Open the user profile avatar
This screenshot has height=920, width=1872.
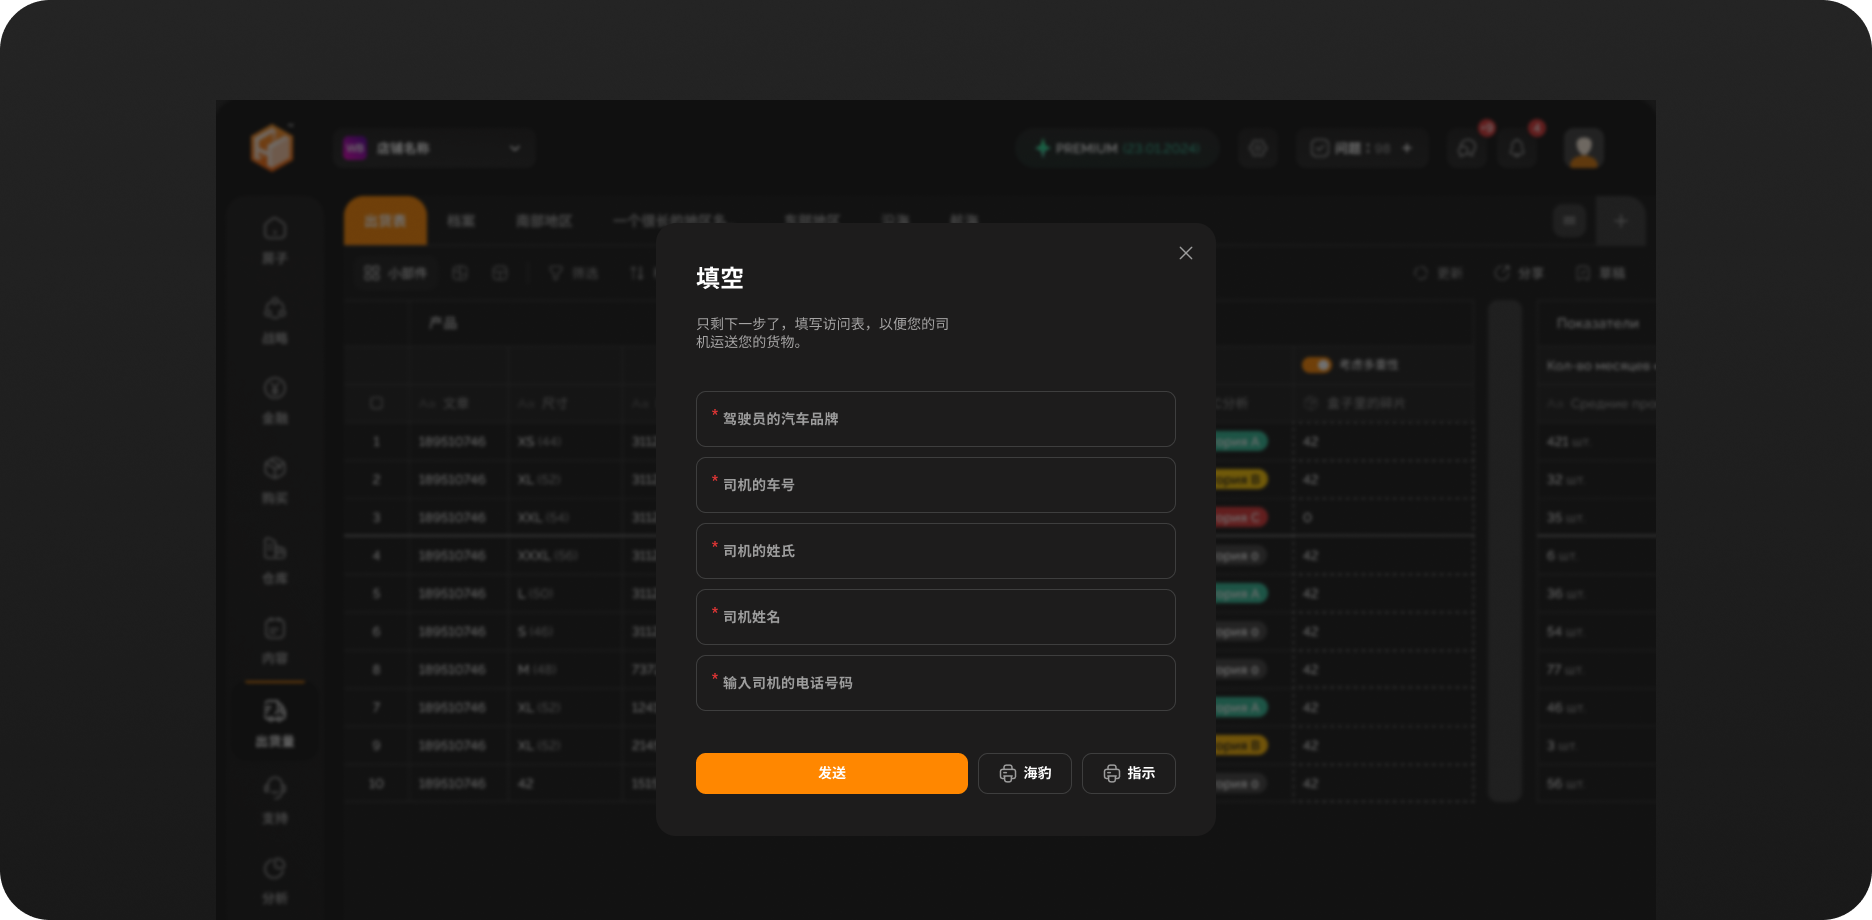[1583, 148]
